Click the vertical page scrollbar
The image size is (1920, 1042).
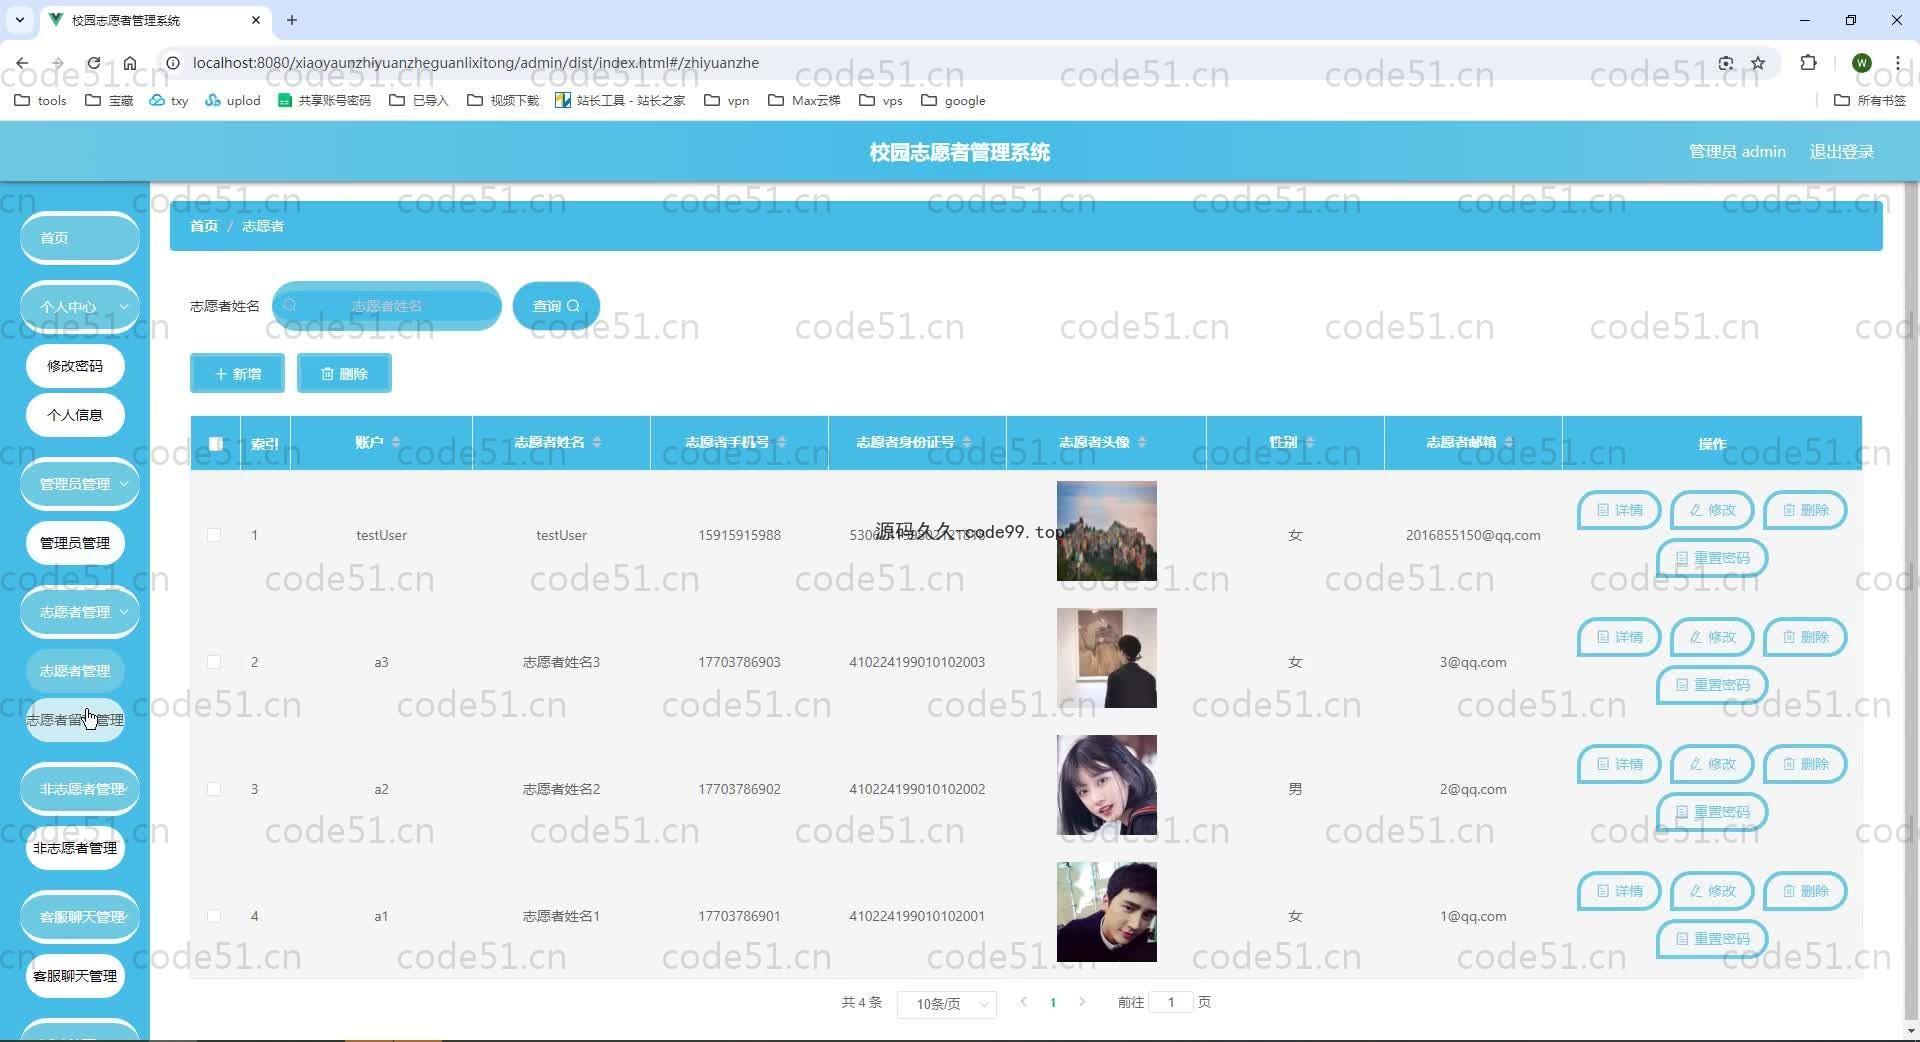coord(1911,600)
